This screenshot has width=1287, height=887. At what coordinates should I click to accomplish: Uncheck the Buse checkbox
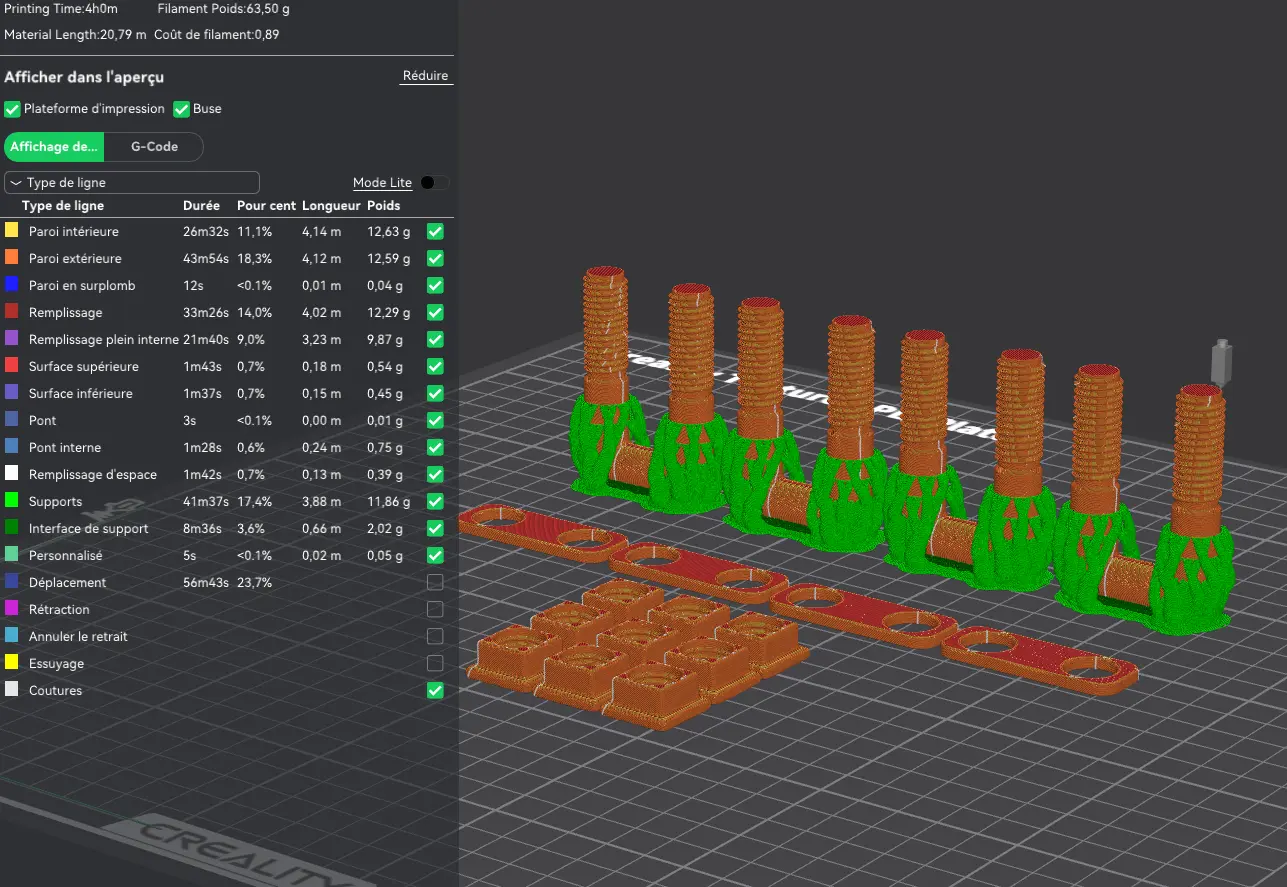tap(182, 109)
